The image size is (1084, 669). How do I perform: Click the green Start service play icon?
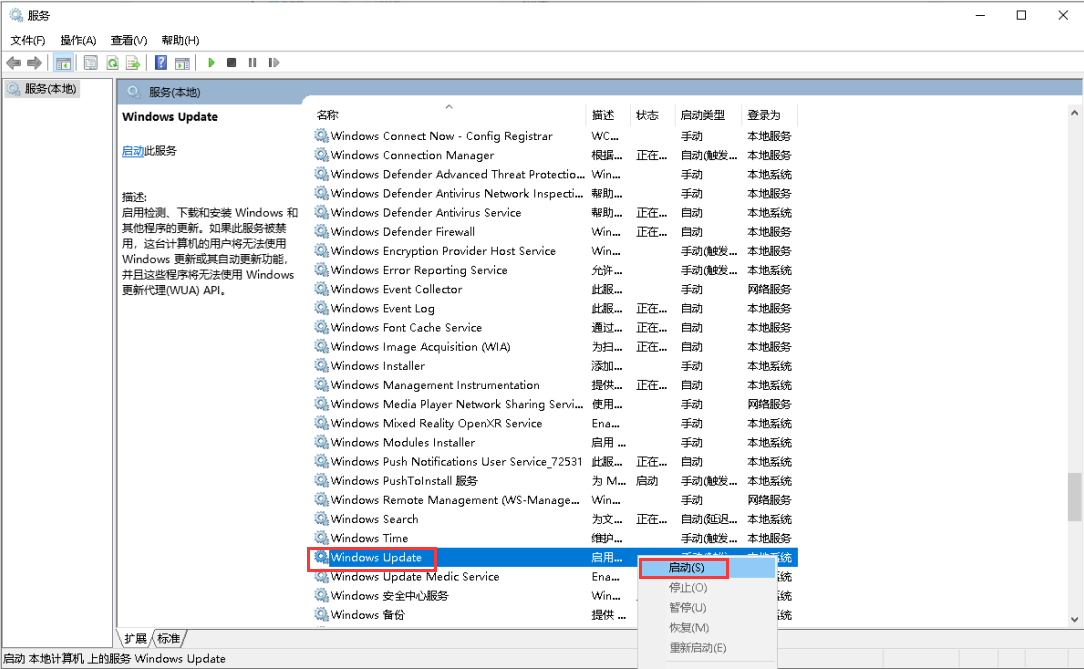click(212, 63)
